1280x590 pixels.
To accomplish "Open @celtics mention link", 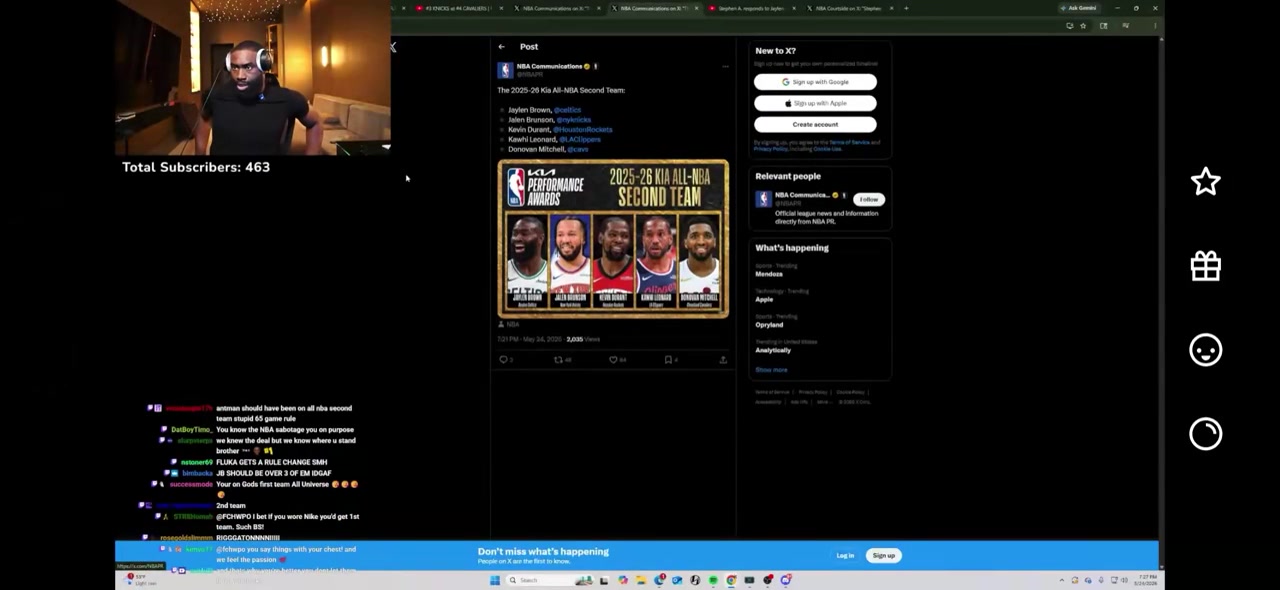I will [567, 110].
